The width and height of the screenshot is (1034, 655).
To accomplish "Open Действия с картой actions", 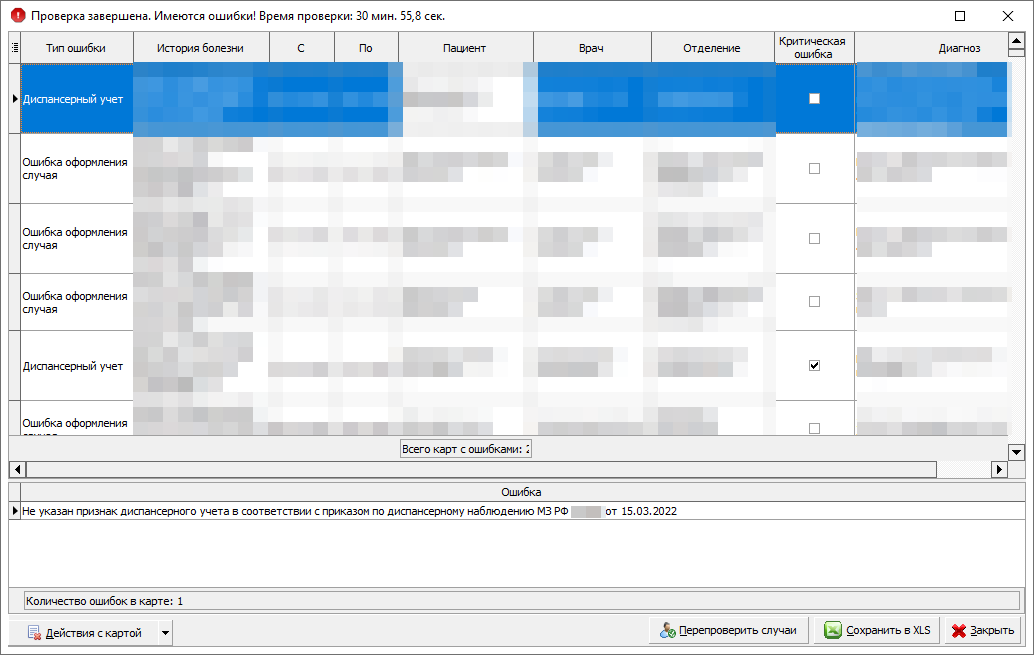I will pos(83,633).
